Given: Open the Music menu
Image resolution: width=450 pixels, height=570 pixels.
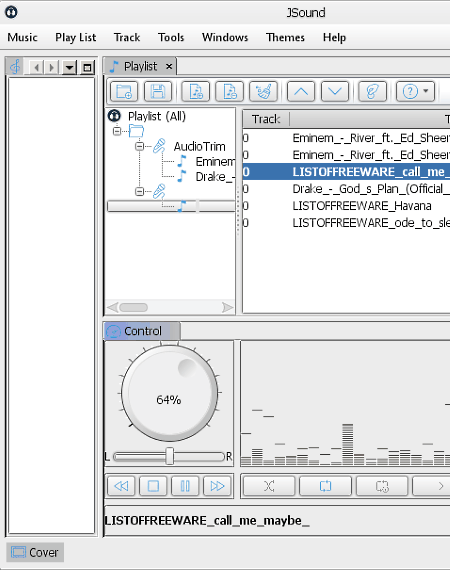Looking at the screenshot, I should pos(23,37).
